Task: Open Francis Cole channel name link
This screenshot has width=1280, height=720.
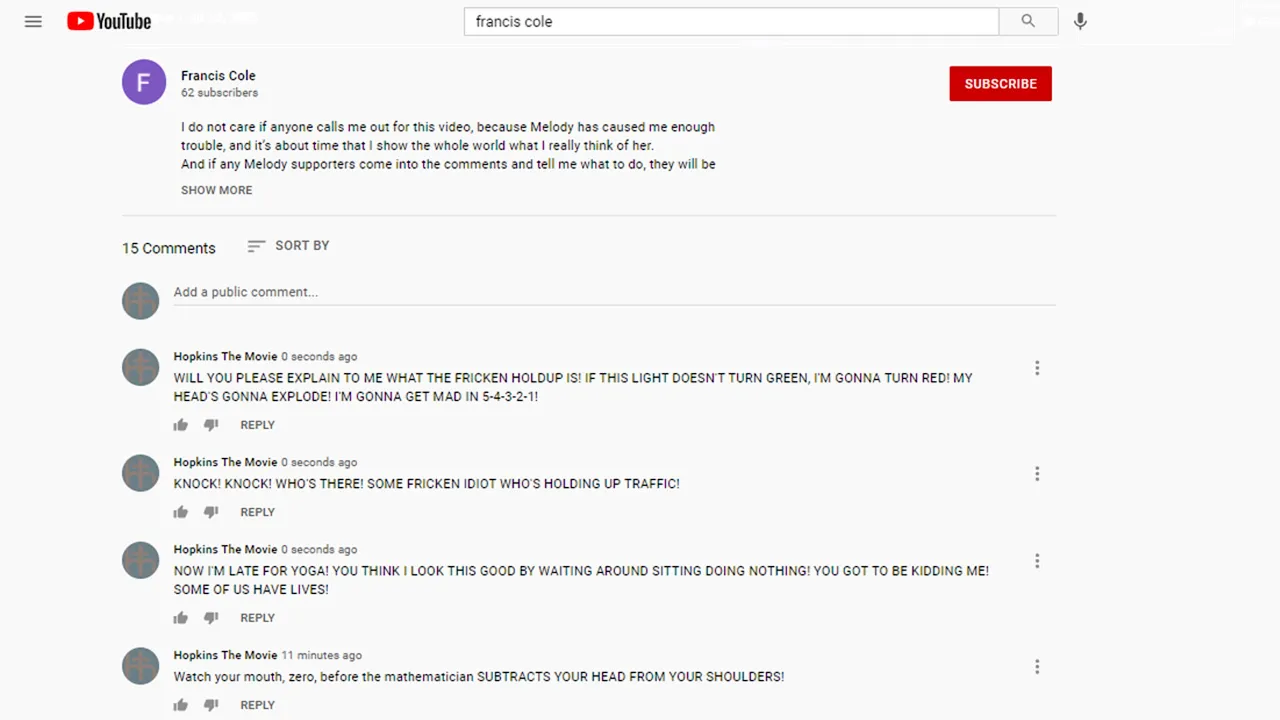Action: 218,75
